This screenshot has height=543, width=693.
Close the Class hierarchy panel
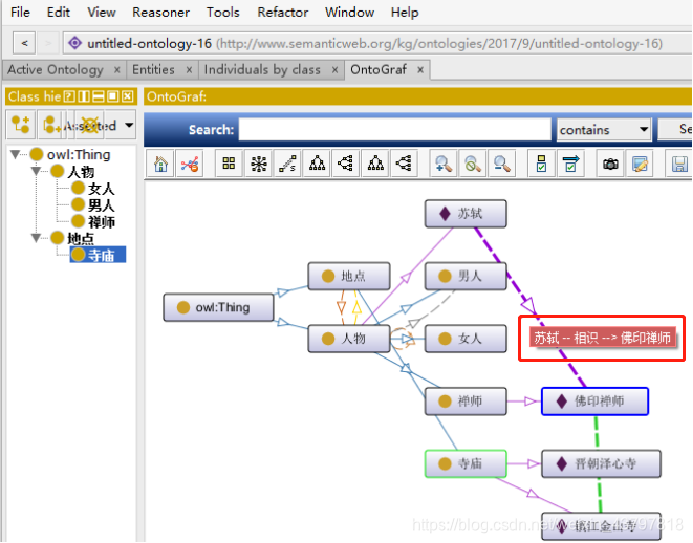(128, 96)
